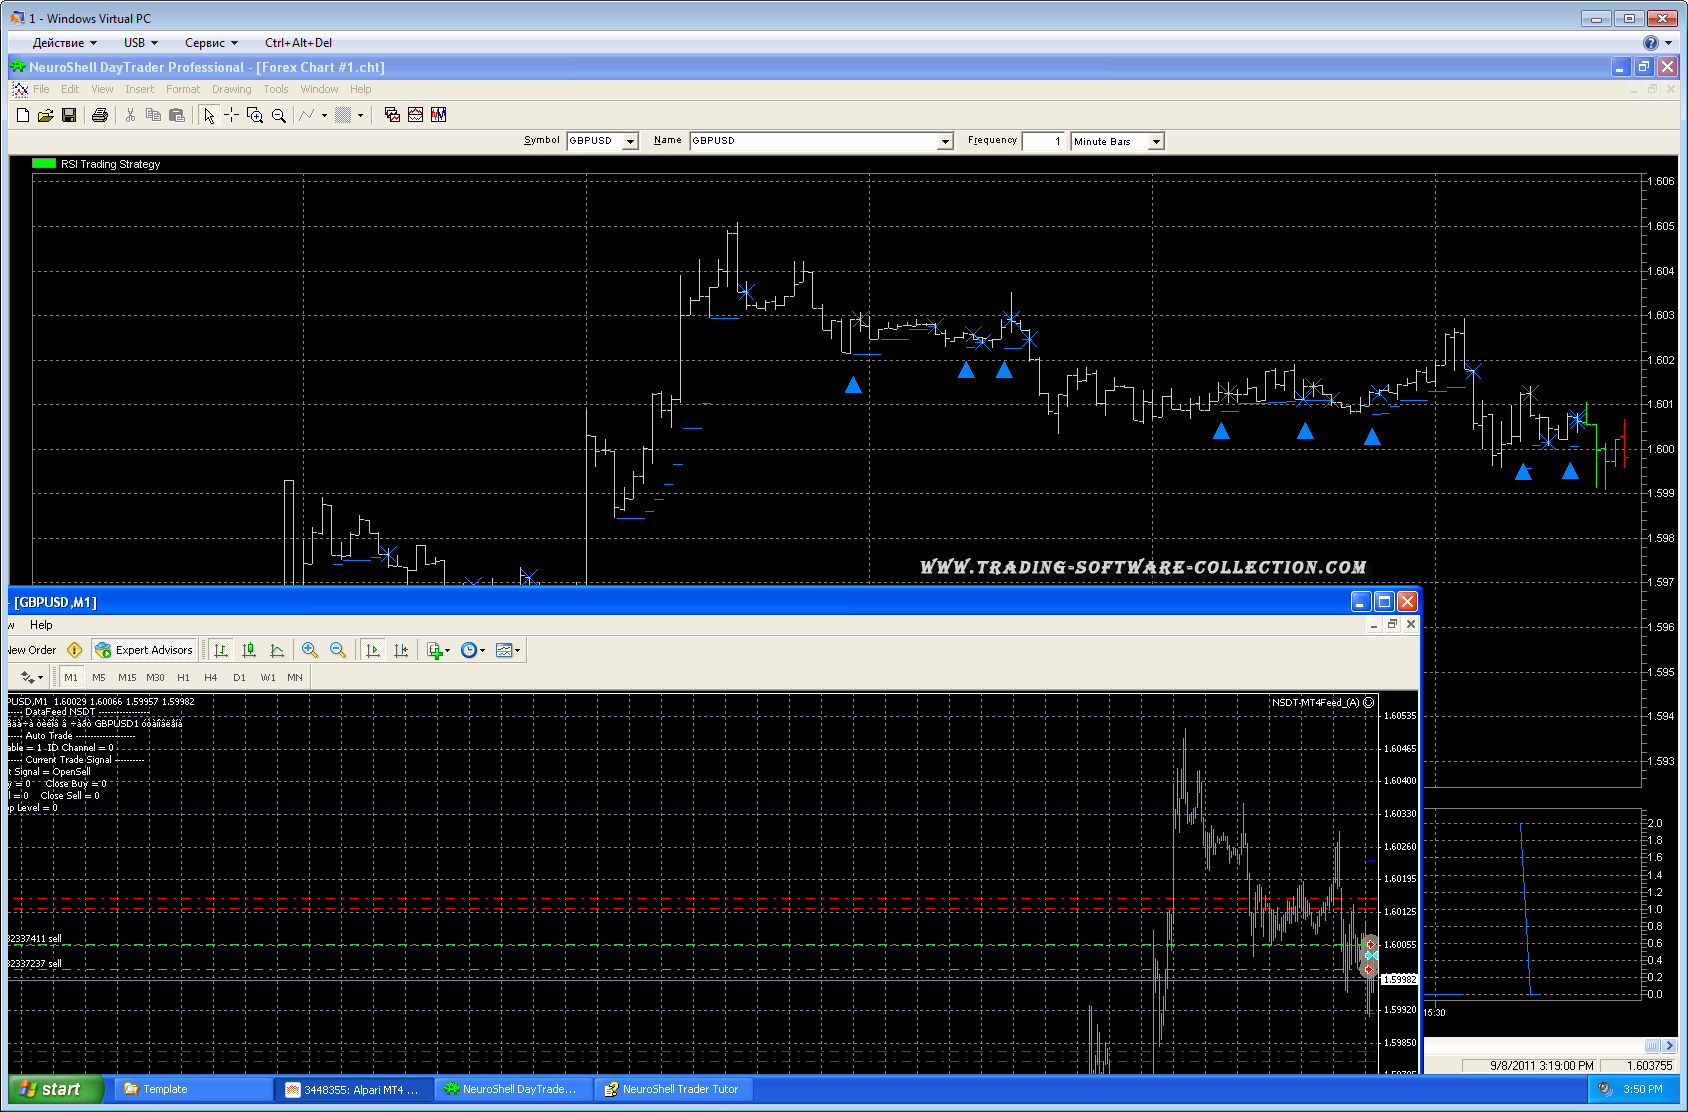The image size is (1688, 1112).
Task: Print chart using the printer icon
Action: 99,116
